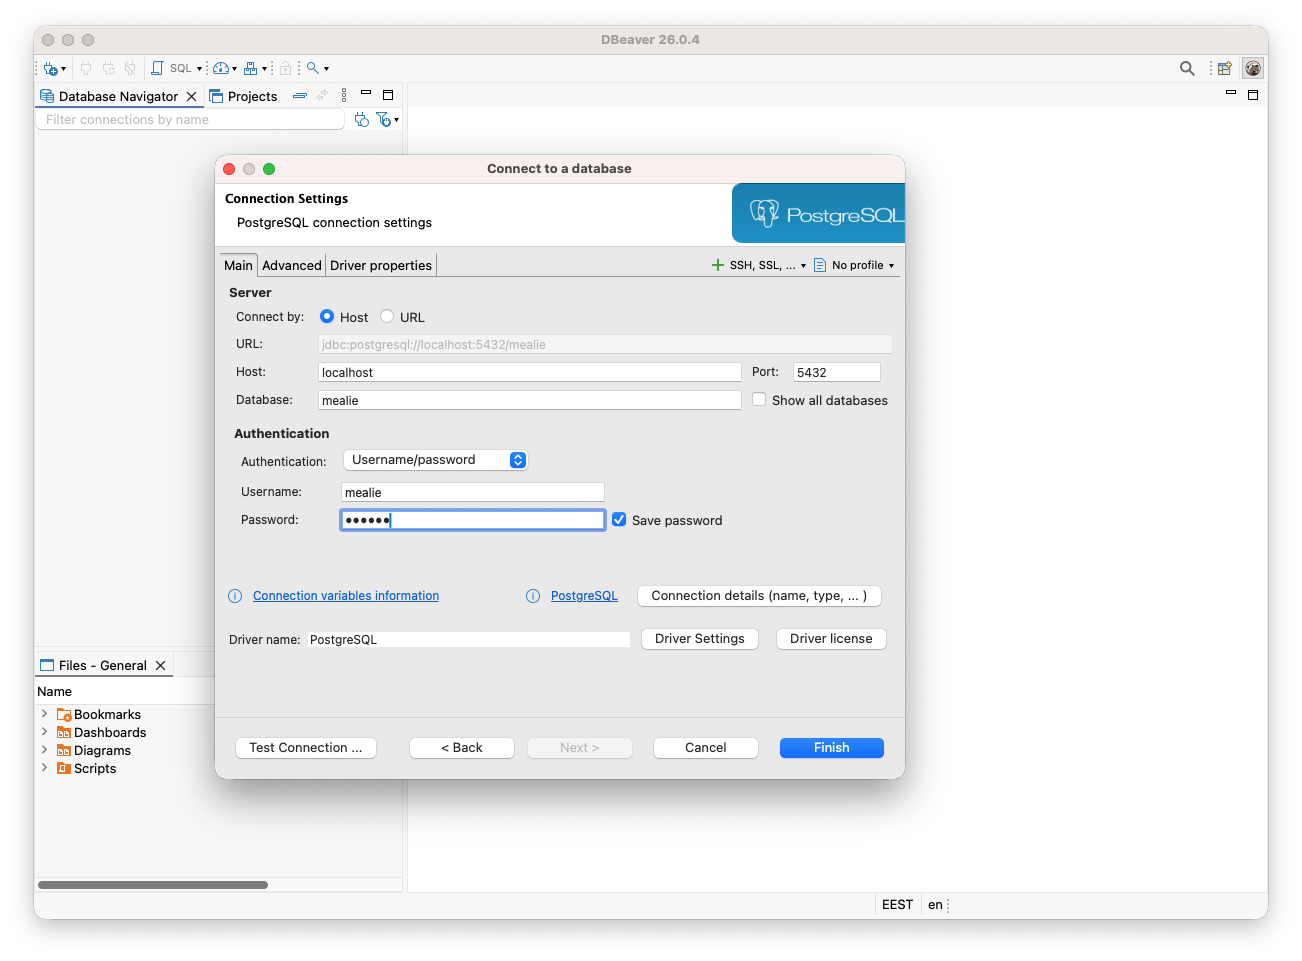The image size is (1302, 961).
Task: Minimize the editor area on right
Action: click(1231, 93)
